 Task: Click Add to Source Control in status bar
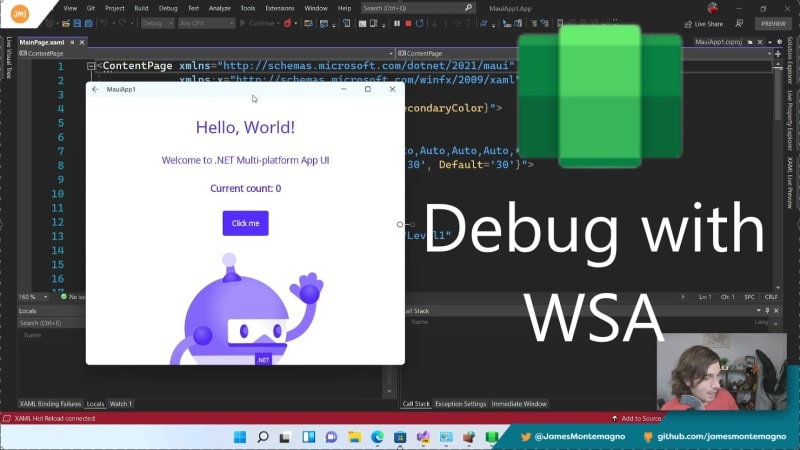click(x=640, y=418)
